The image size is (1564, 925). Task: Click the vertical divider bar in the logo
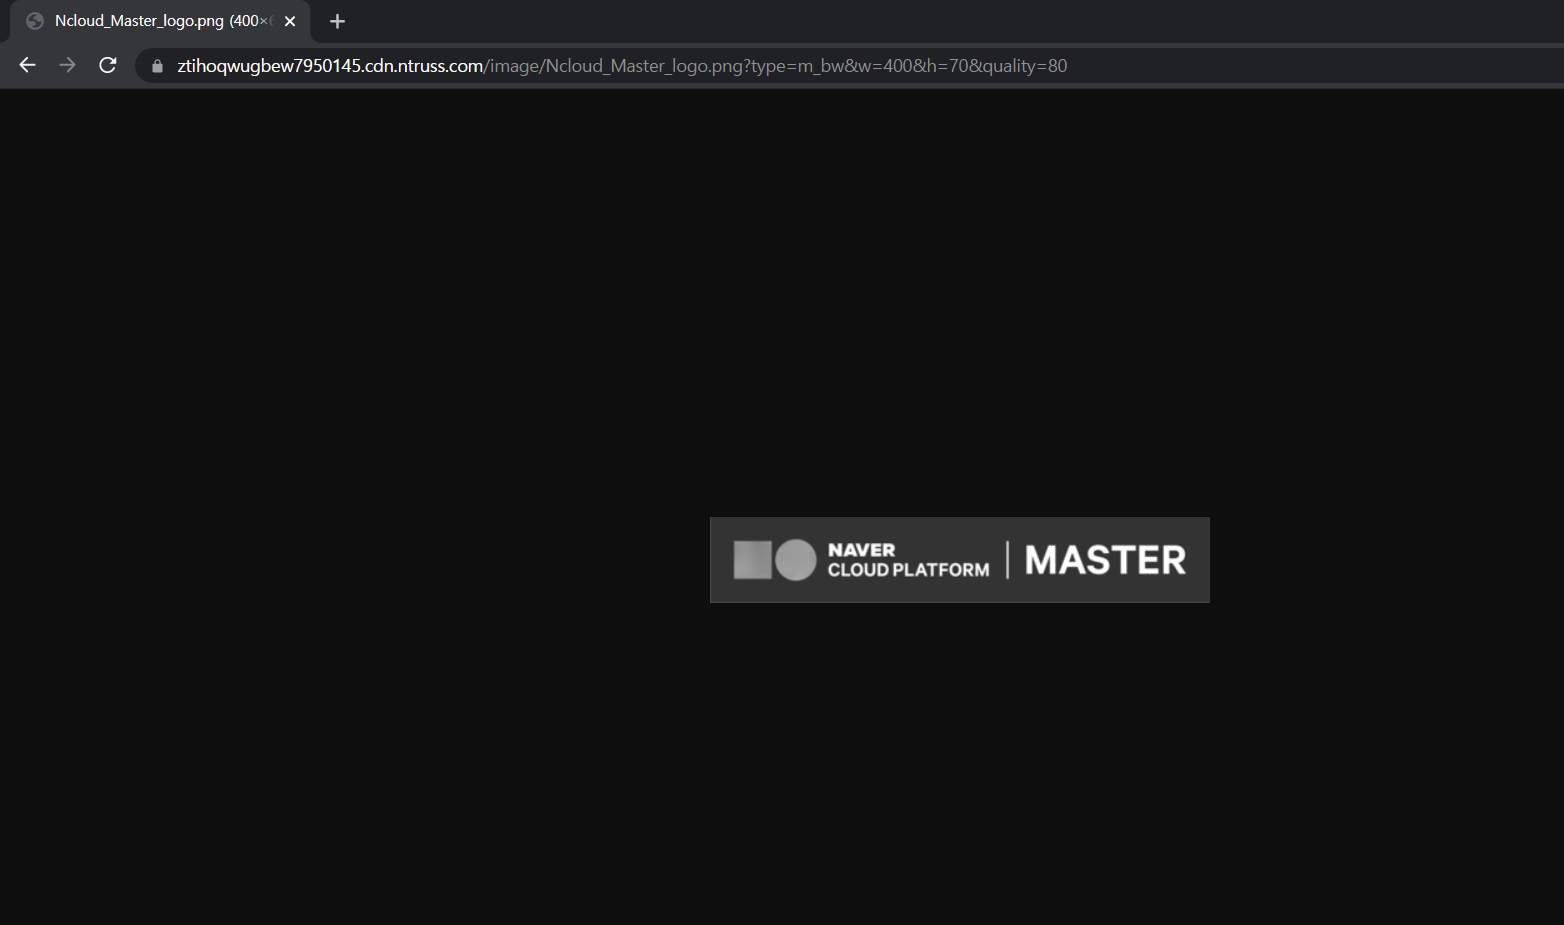[x=1008, y=560]
